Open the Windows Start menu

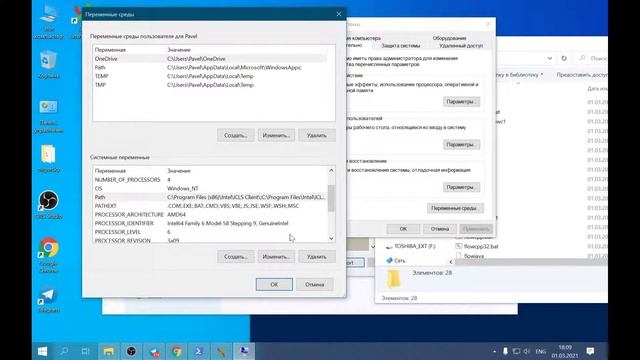coord(42,351)
